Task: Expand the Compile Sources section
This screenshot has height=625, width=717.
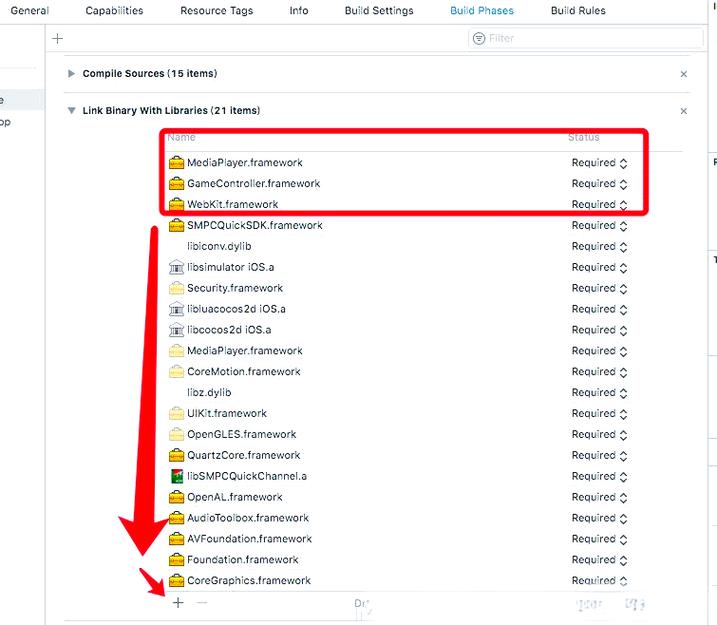Action: 71,74
